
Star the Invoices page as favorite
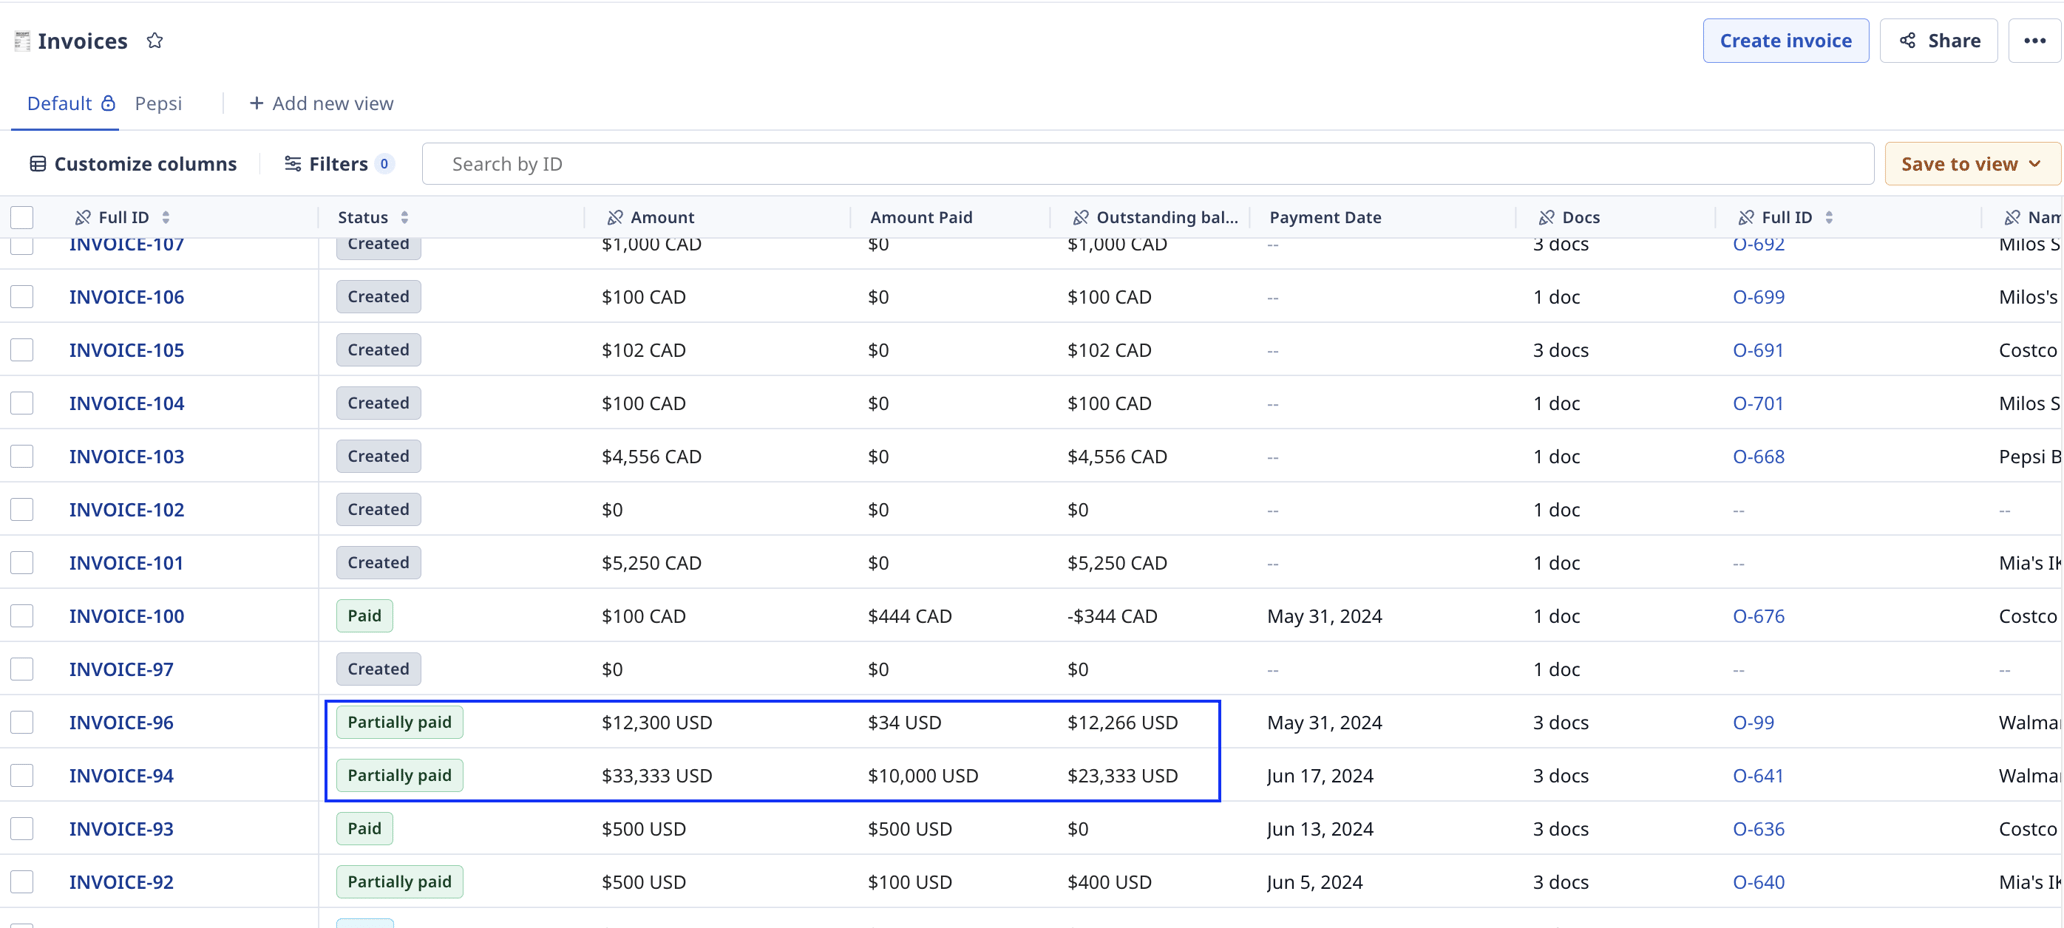(154, 41)
